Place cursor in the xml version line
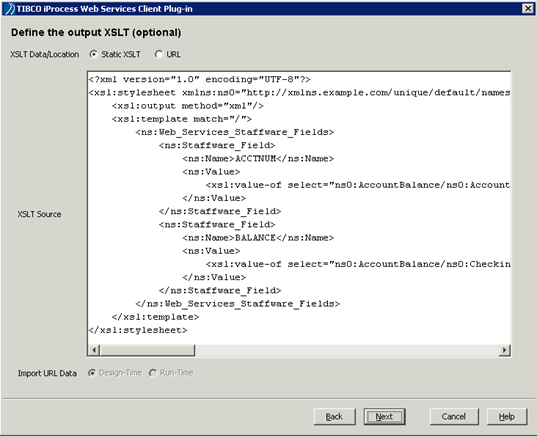The height and width of the screenshot is (437, 537). click(199, 79)
